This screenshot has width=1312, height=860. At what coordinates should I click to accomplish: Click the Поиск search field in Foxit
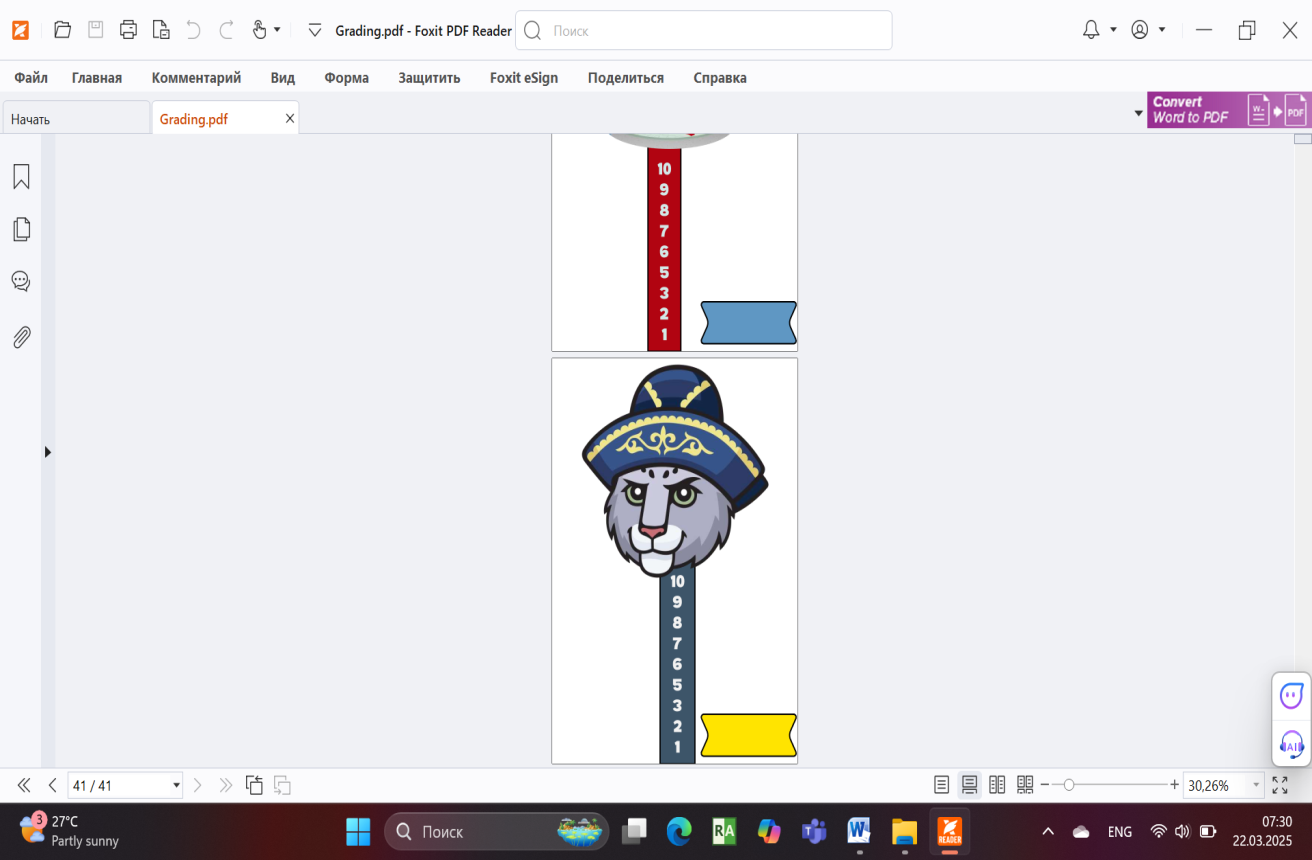coord(703,30)
